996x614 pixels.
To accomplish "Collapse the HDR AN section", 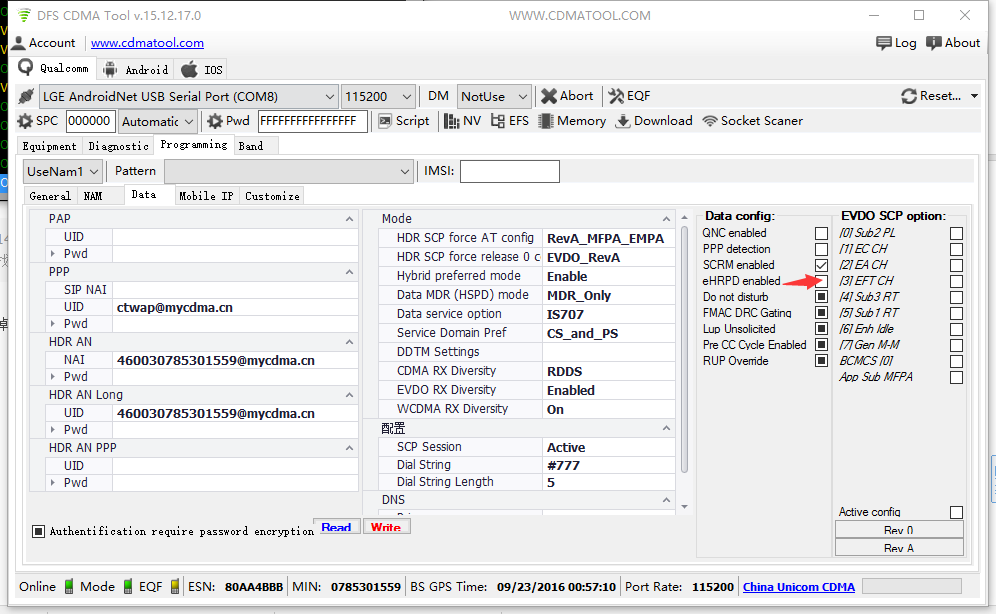I will click(349, 342).
